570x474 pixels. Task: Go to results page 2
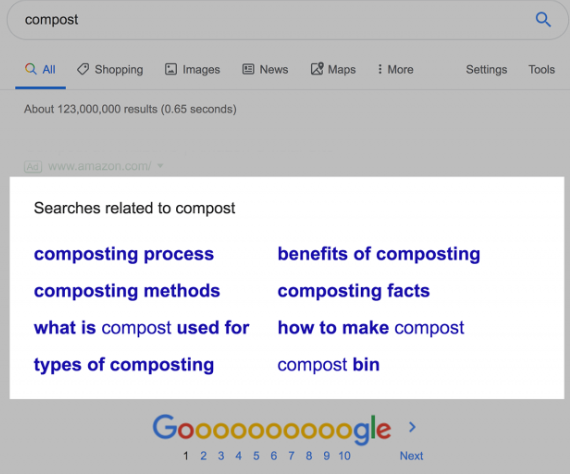204,456
